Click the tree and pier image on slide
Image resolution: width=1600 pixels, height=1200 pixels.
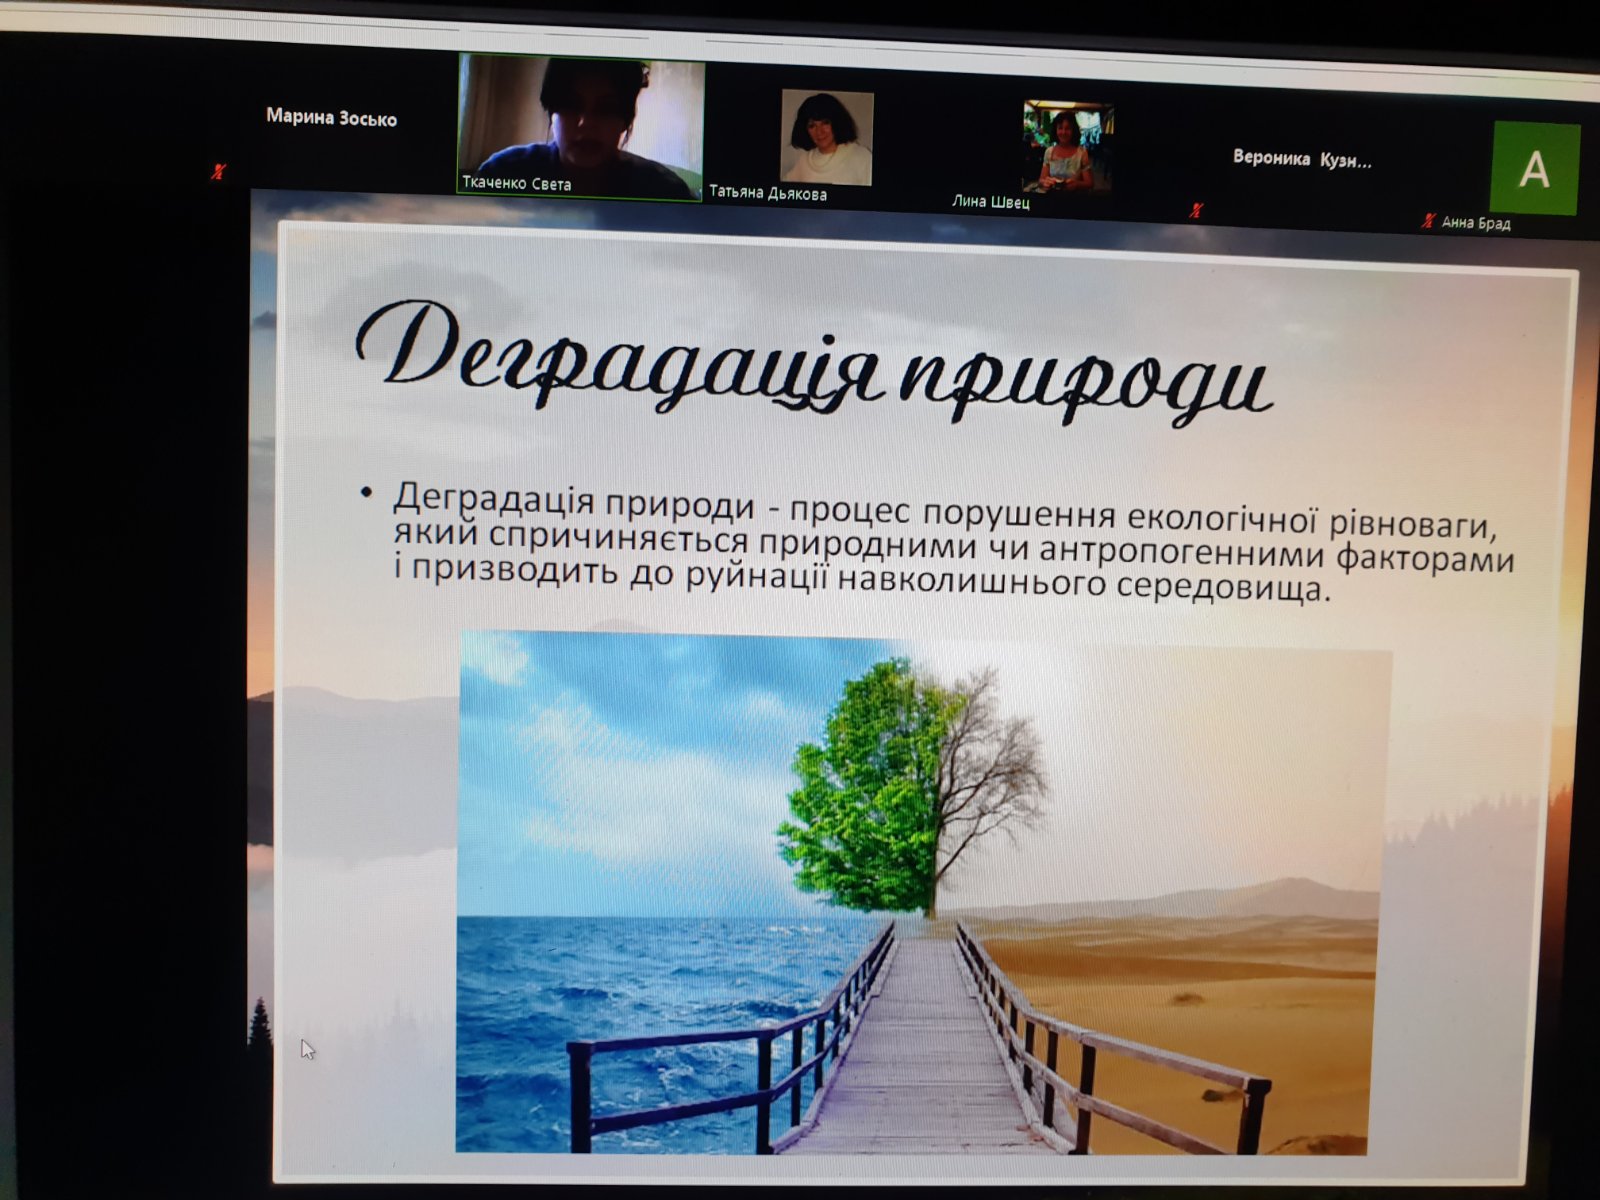(922, 895)
